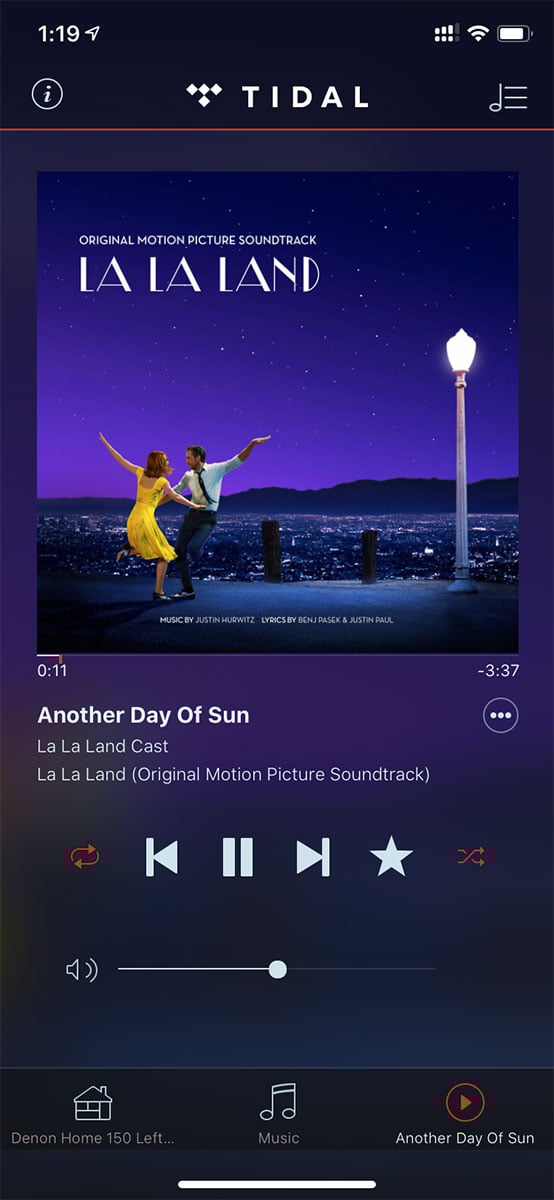Screen dimensions: 554x1200
Task: Tap the remaining time -3:37 label
Action: (498, 671)
